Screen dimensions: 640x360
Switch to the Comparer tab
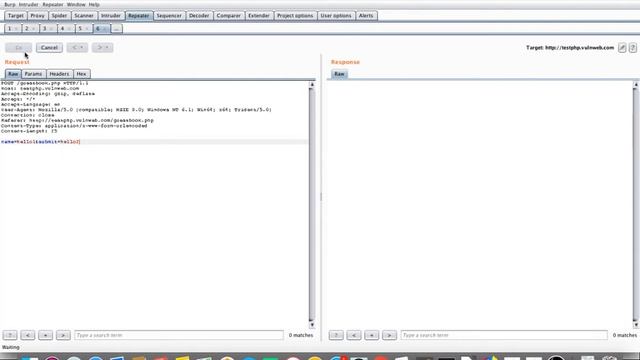coord(229,16)
